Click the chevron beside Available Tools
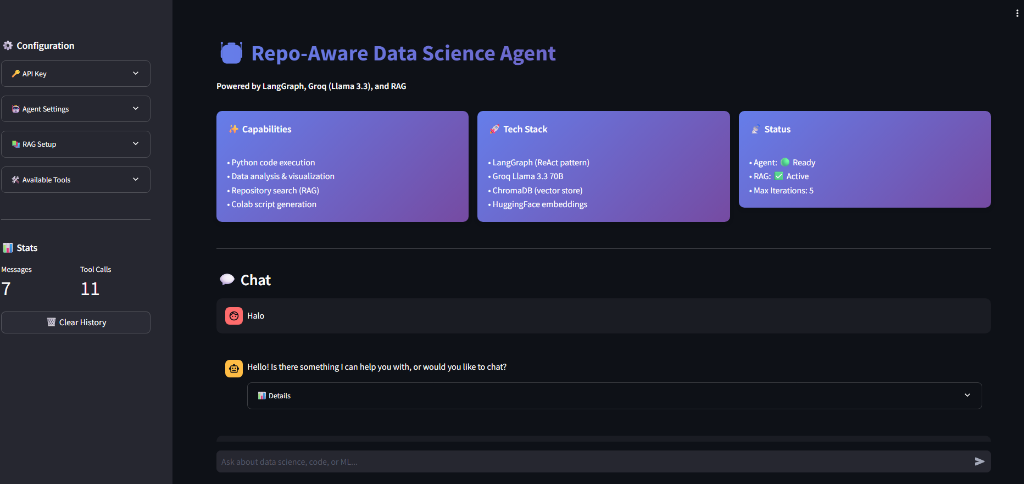This screenshot has width=1024, height=484. pyautogui.click(x=136, y=179)
